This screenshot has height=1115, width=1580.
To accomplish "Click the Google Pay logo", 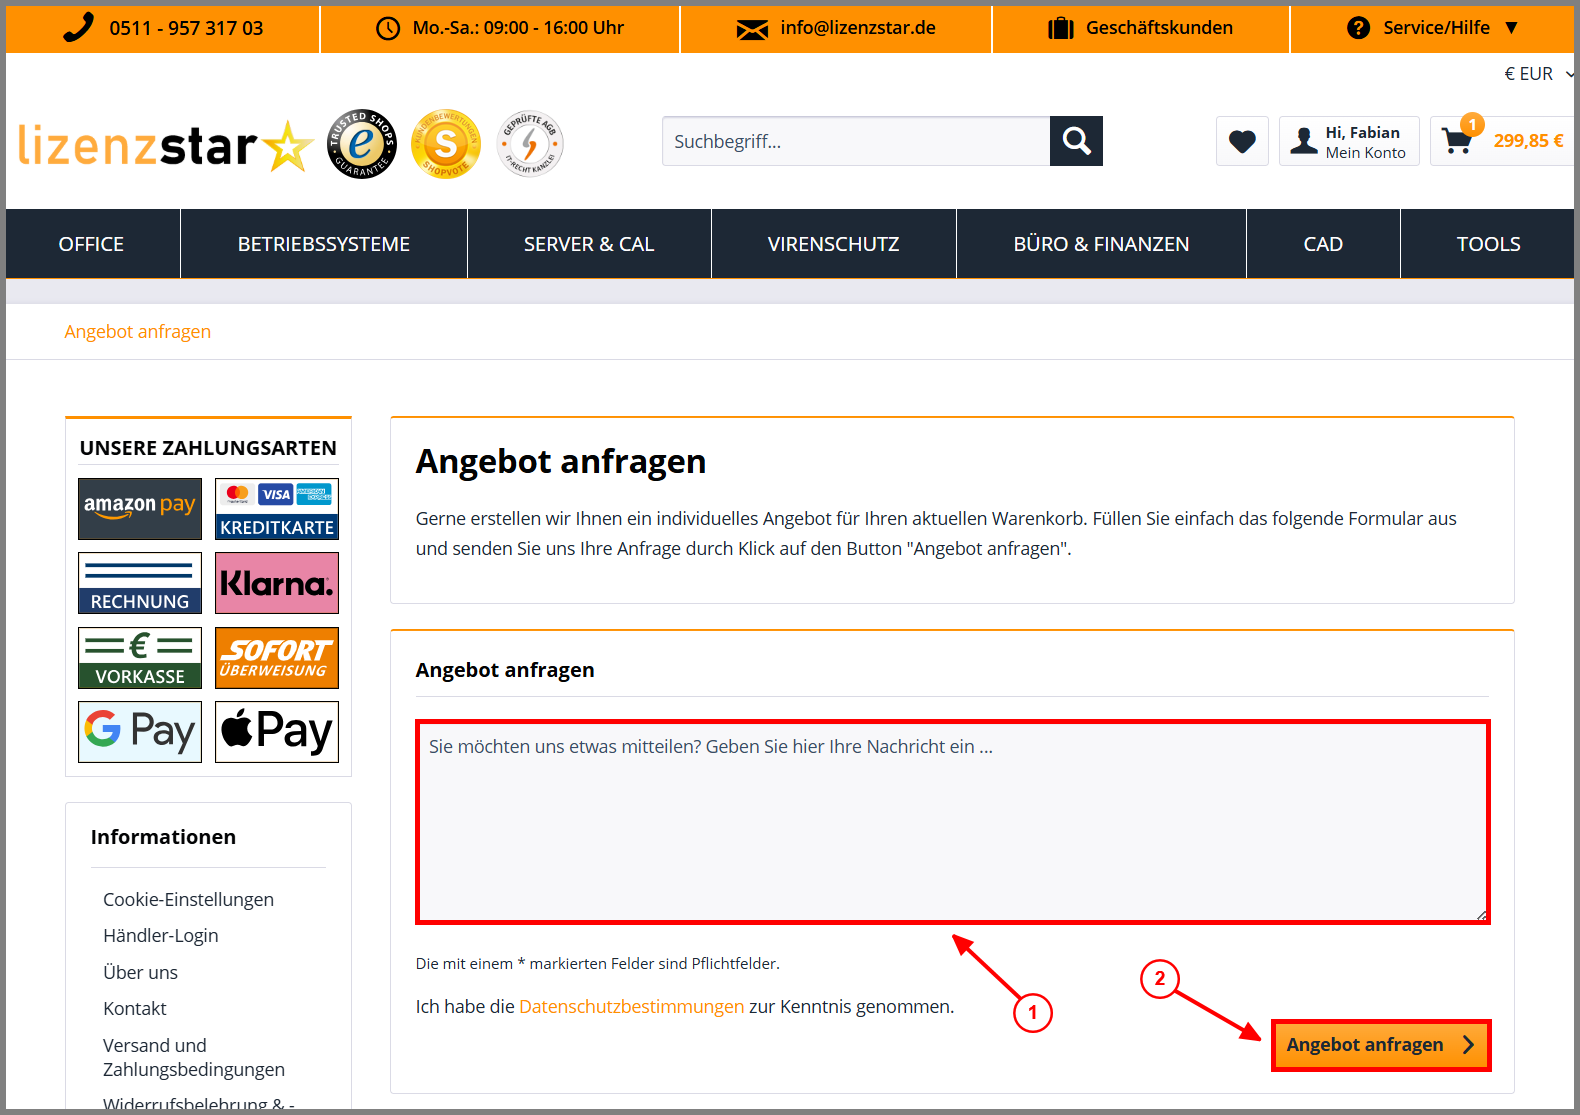I will point(140,732).
